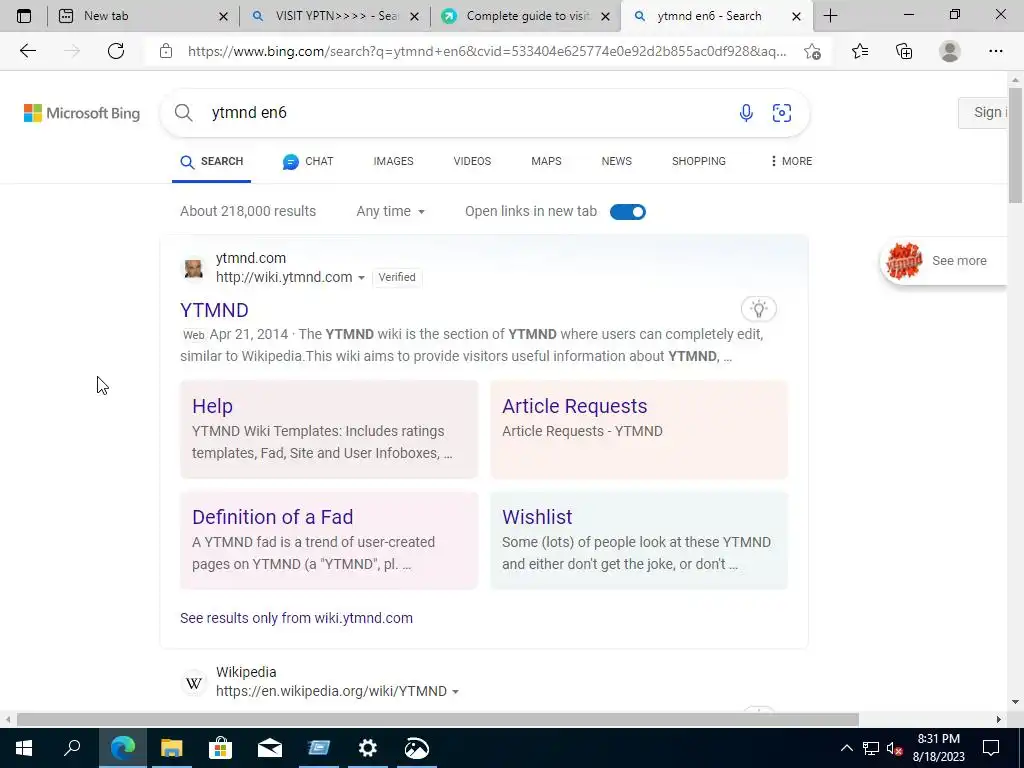This screenshot has width=1024, height=768.
Task: Add this page to favorites via star-plus icon
Action: click(812, 51)
